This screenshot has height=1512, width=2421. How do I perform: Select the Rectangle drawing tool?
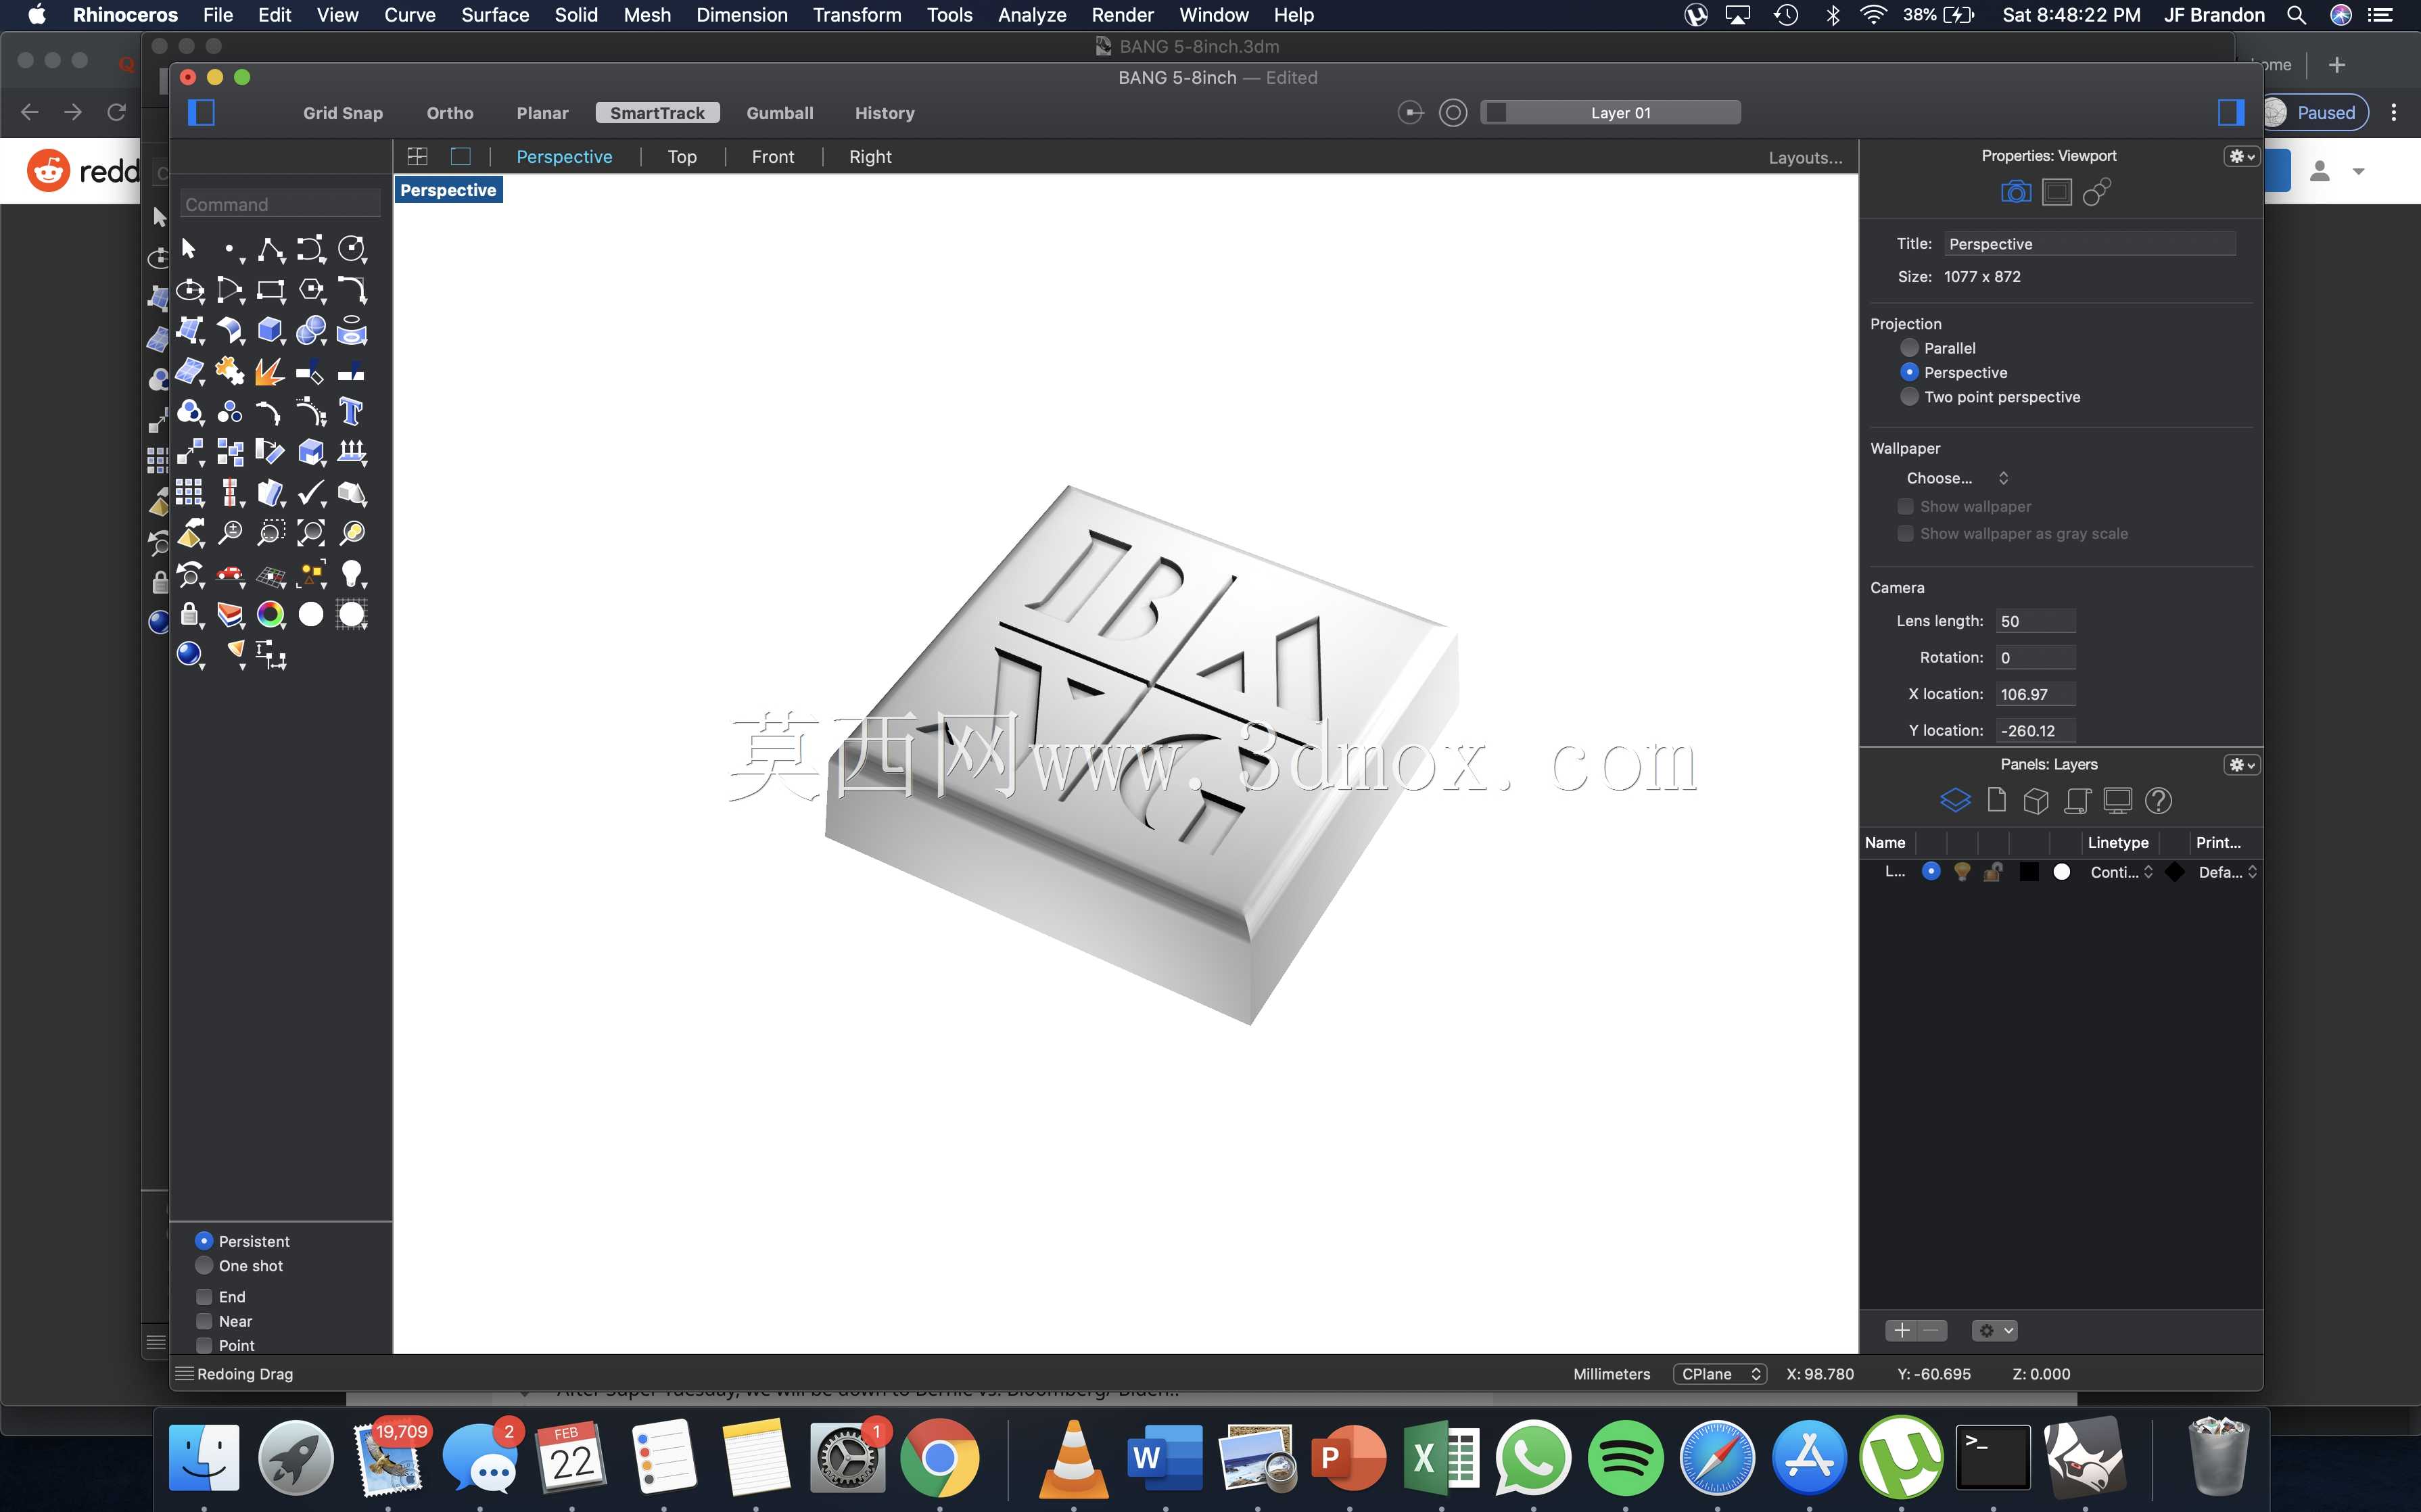tap(270, 290)
